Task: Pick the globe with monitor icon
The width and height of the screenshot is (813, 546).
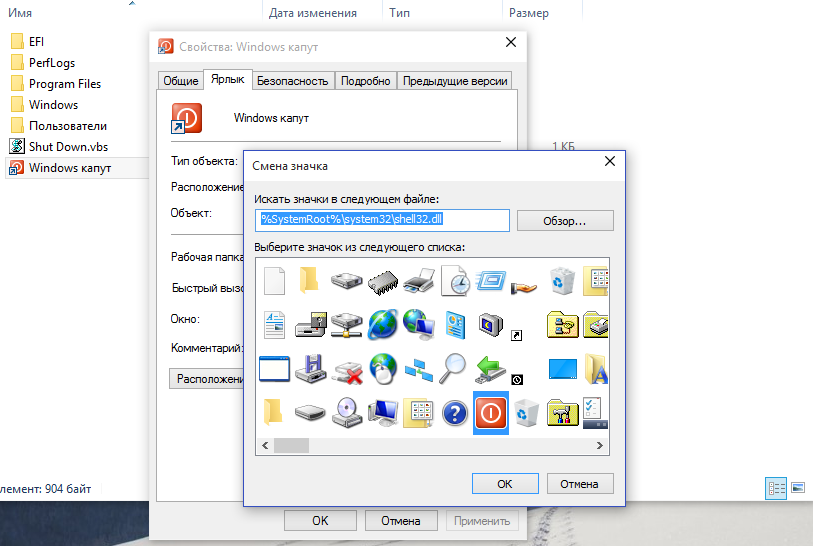Action: click(x=418, y=325)
